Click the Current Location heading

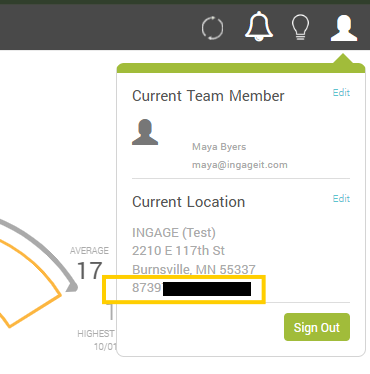click(189, 202)
